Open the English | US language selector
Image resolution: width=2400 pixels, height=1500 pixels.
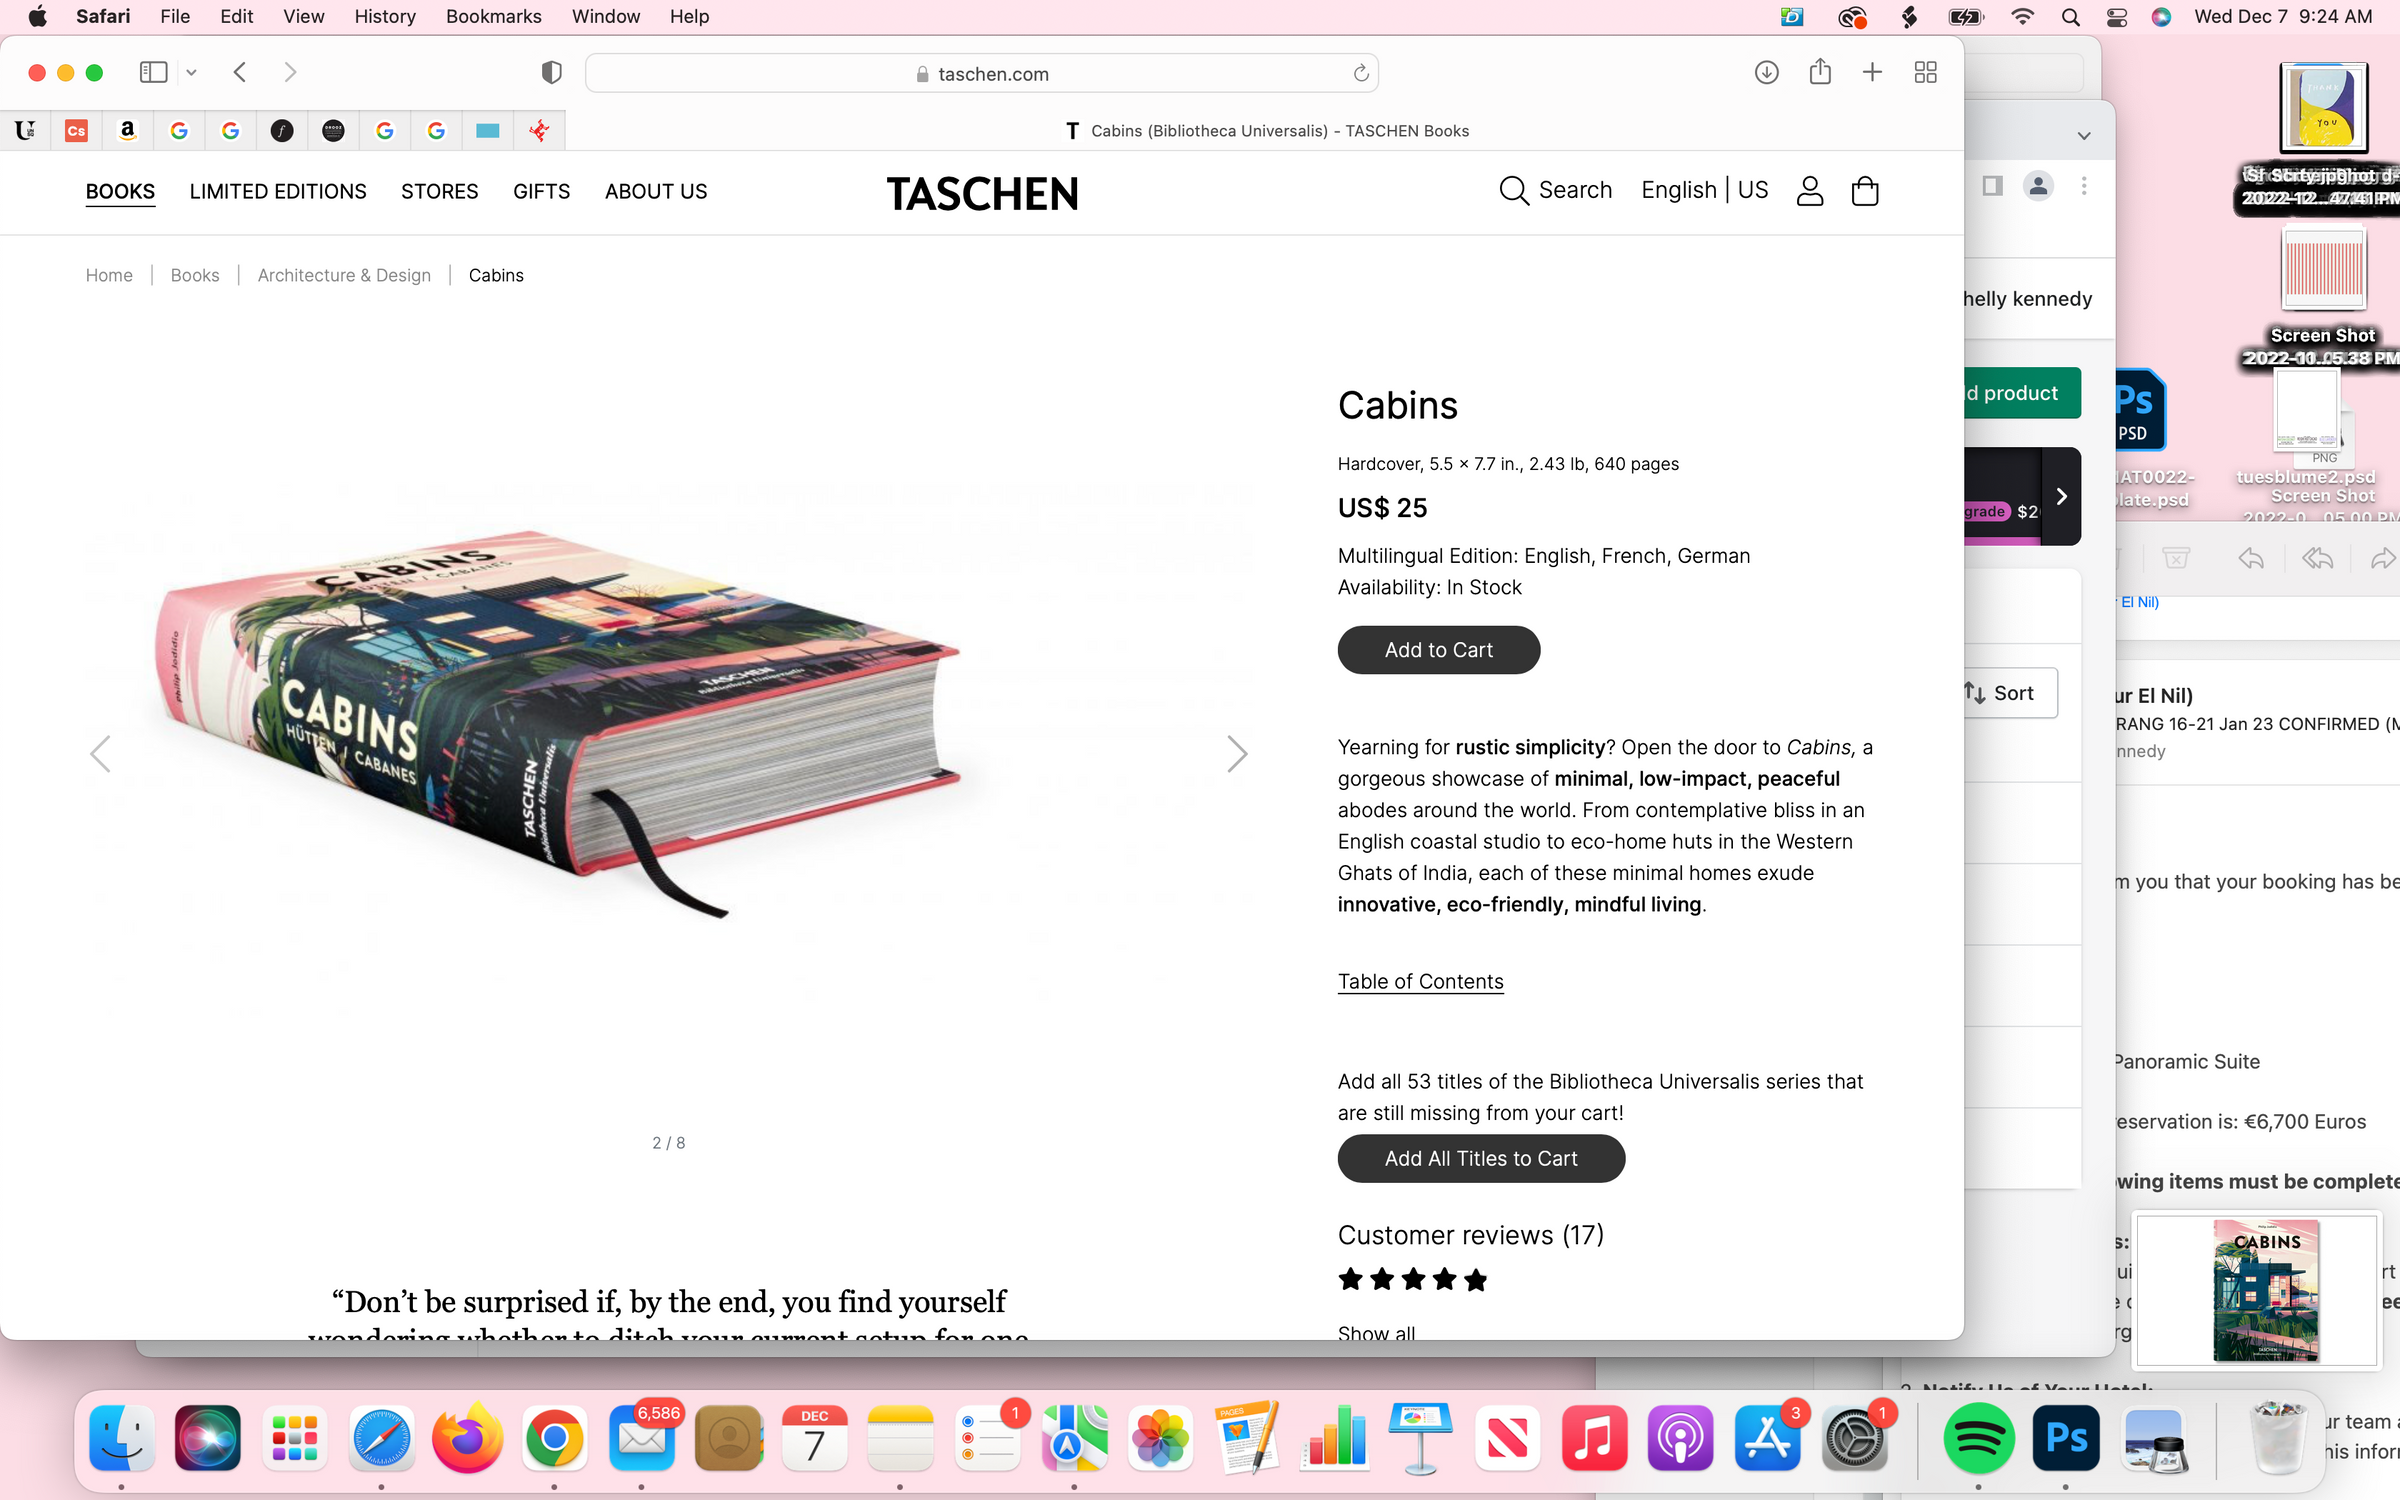tap(1704, 190)
